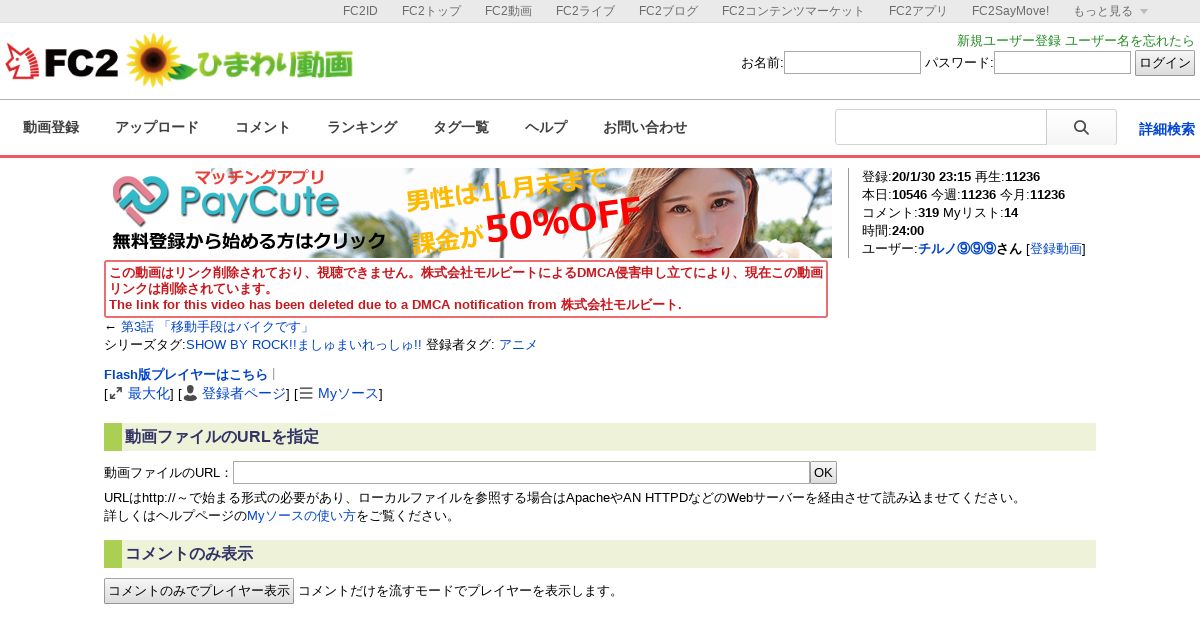Go to ランキング in navigation
The height and width of the screenshot is (630, 1200).
pyautogui.click(x=362, y=128)
